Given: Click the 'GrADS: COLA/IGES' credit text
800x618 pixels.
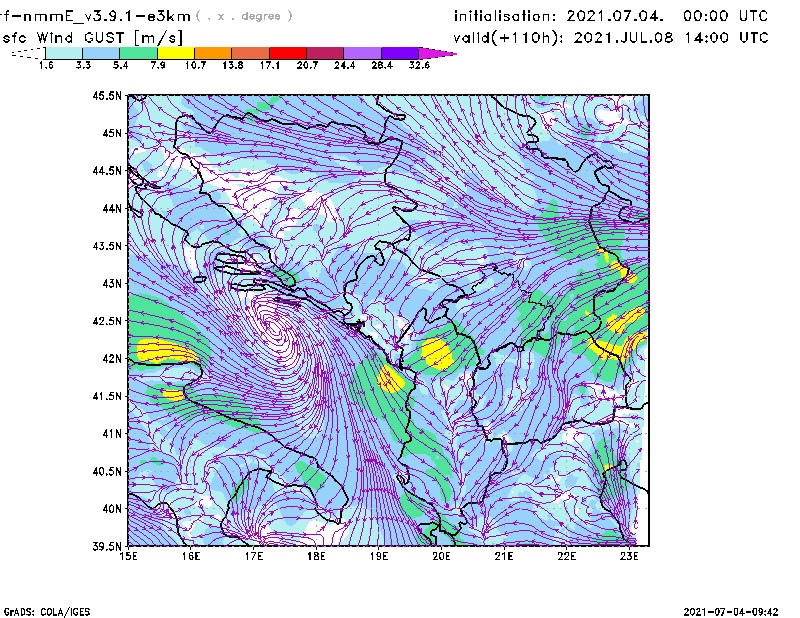Looking at the screenshot, I should (47, 612).
